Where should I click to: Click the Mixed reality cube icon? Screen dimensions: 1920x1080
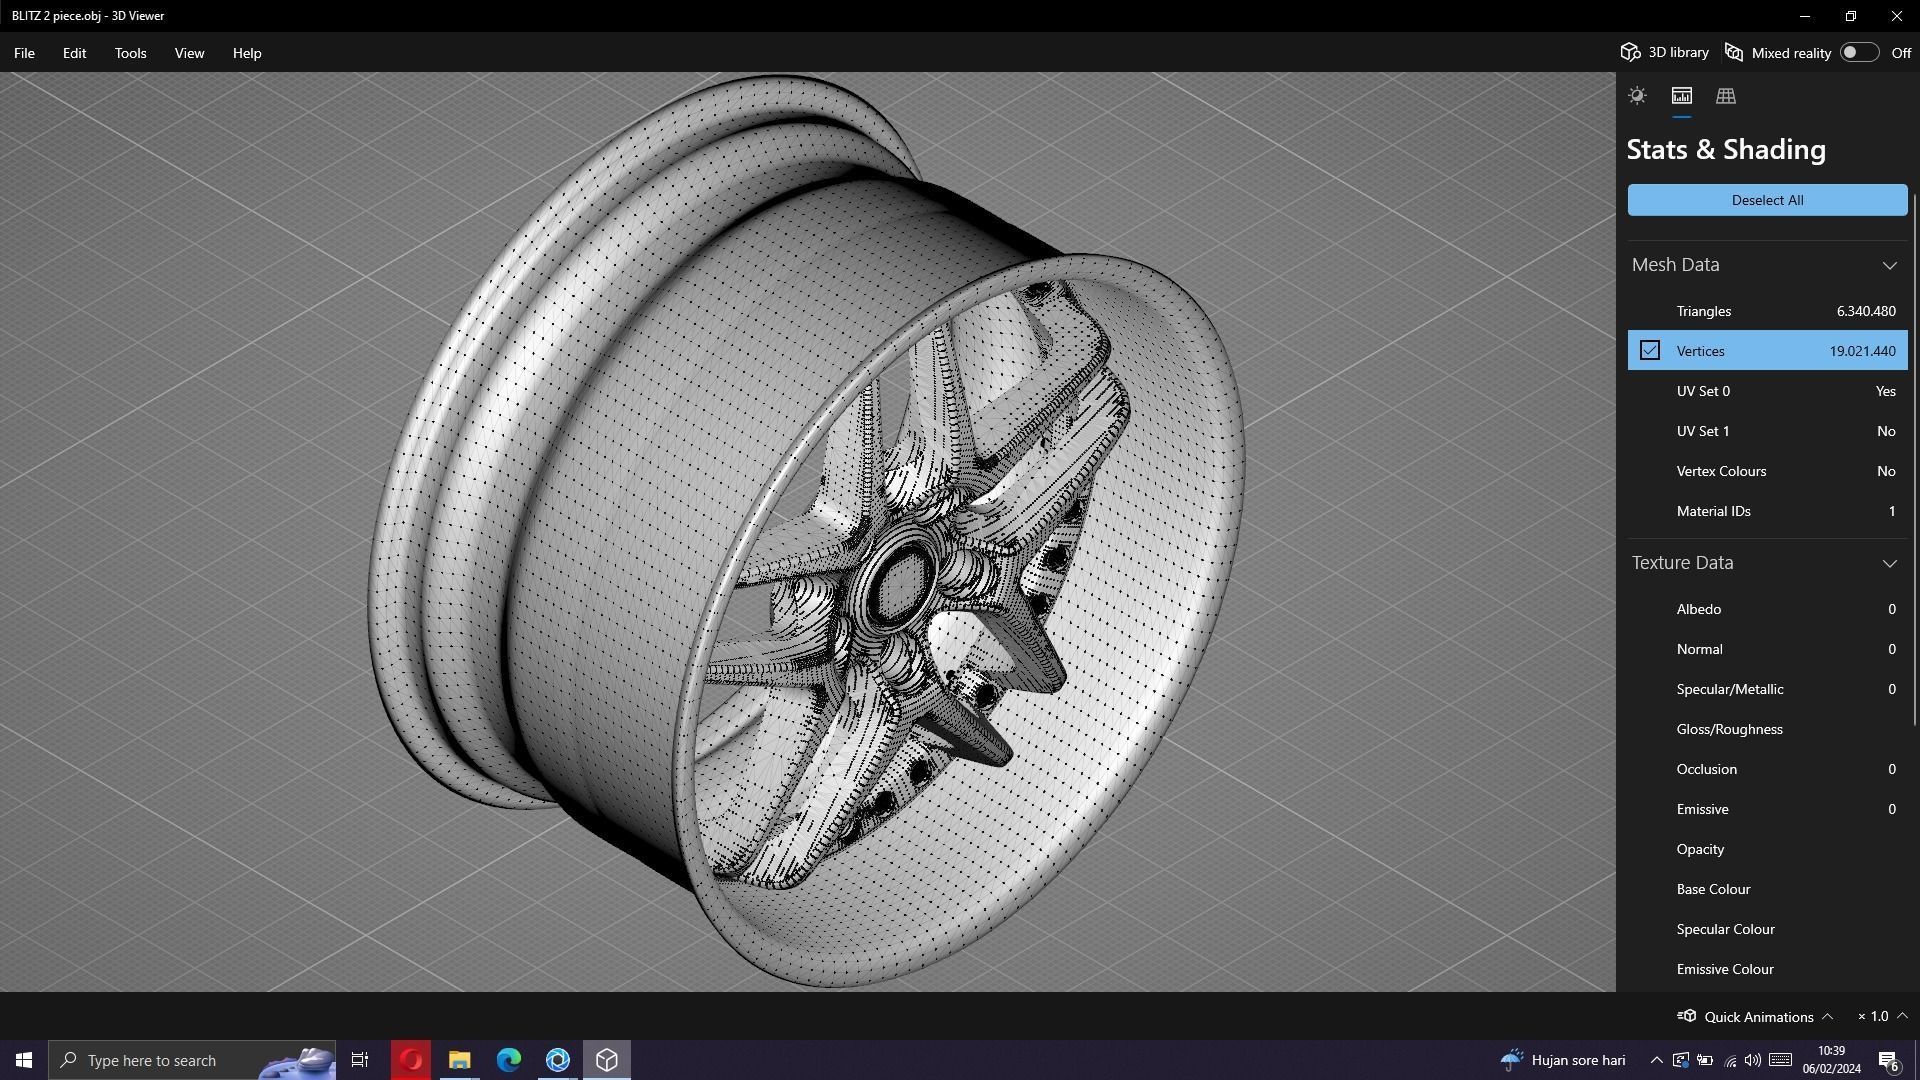pos(1734,53)
